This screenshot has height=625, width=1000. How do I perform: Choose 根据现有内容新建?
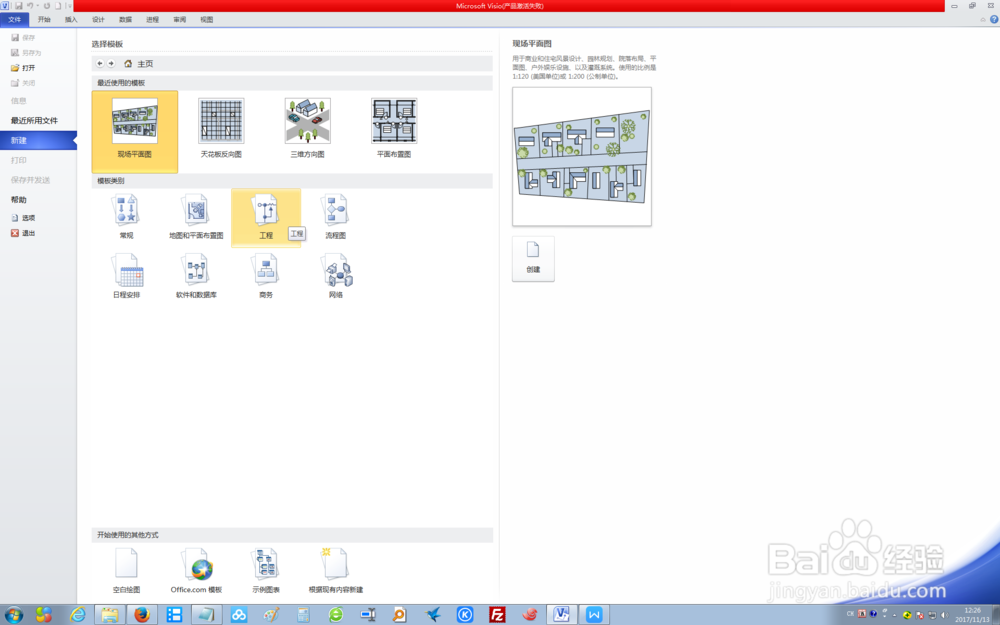[x=335, y=571]
